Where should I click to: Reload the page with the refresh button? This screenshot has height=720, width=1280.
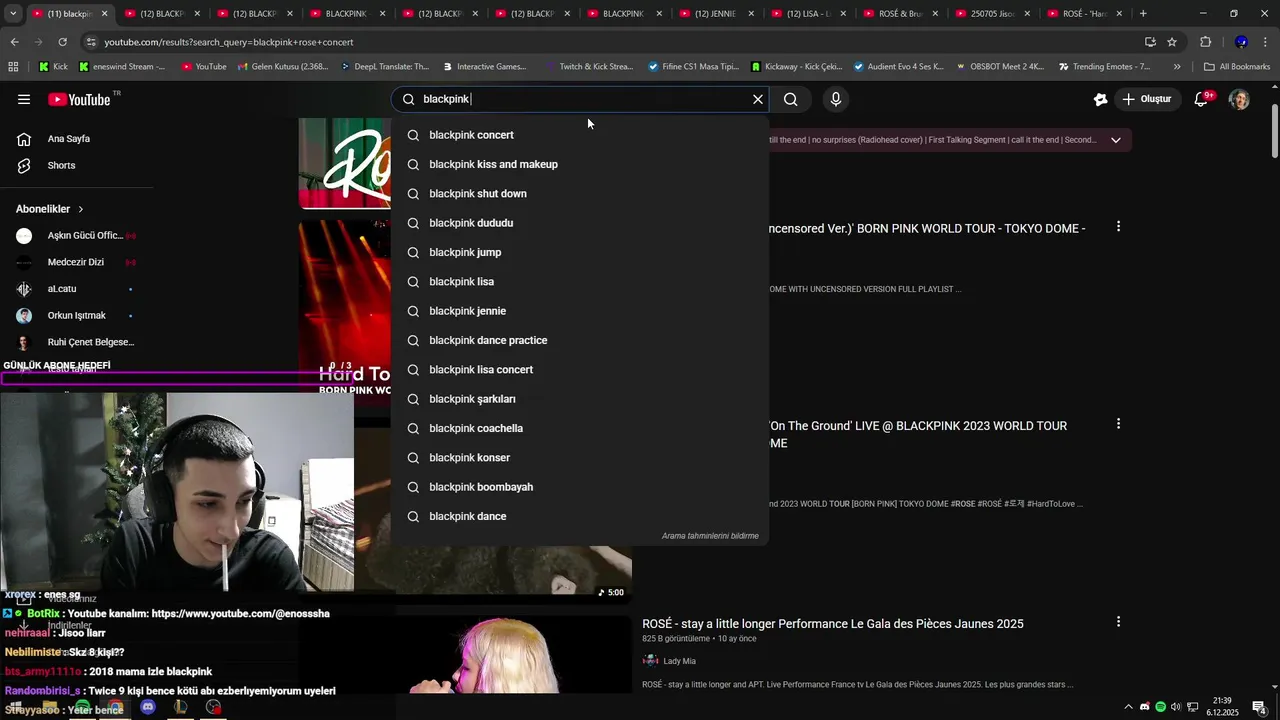62,42
